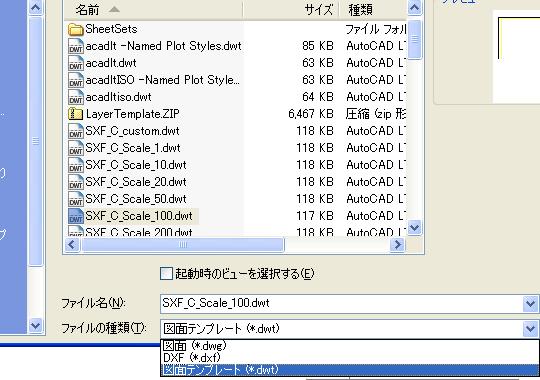Viewport: 540px width, 380px height.
Task: Select file name SXF_C_custom.dwt
Action: coord(133,131)
